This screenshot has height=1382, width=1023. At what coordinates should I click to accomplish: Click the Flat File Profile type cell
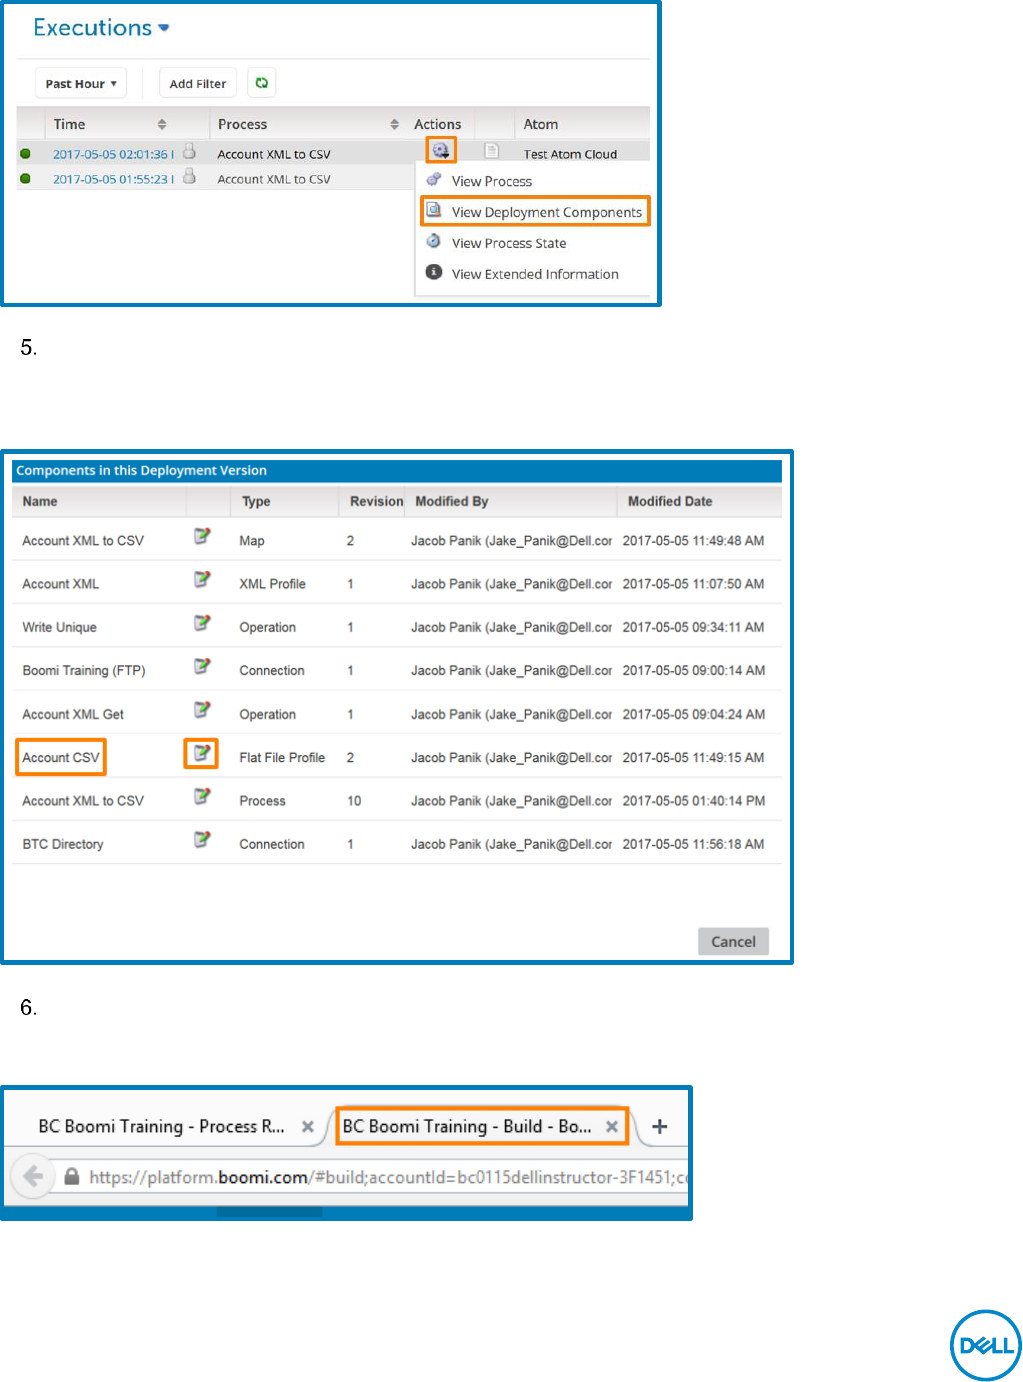coord(282,757)
